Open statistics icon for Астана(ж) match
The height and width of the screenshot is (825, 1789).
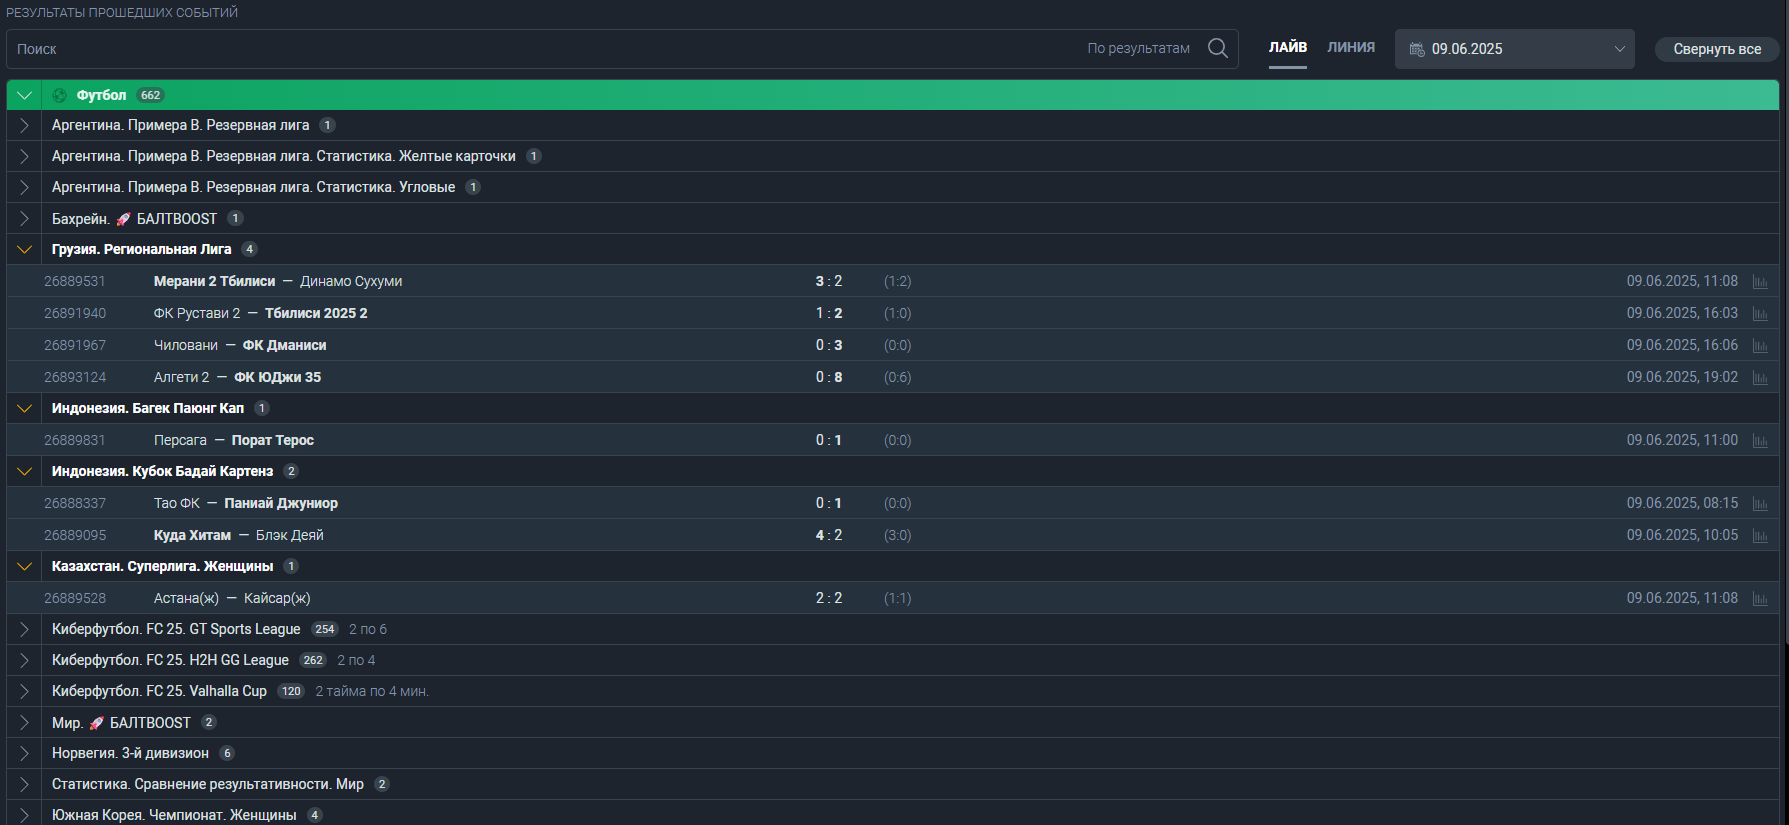(x=1760, y=599)
